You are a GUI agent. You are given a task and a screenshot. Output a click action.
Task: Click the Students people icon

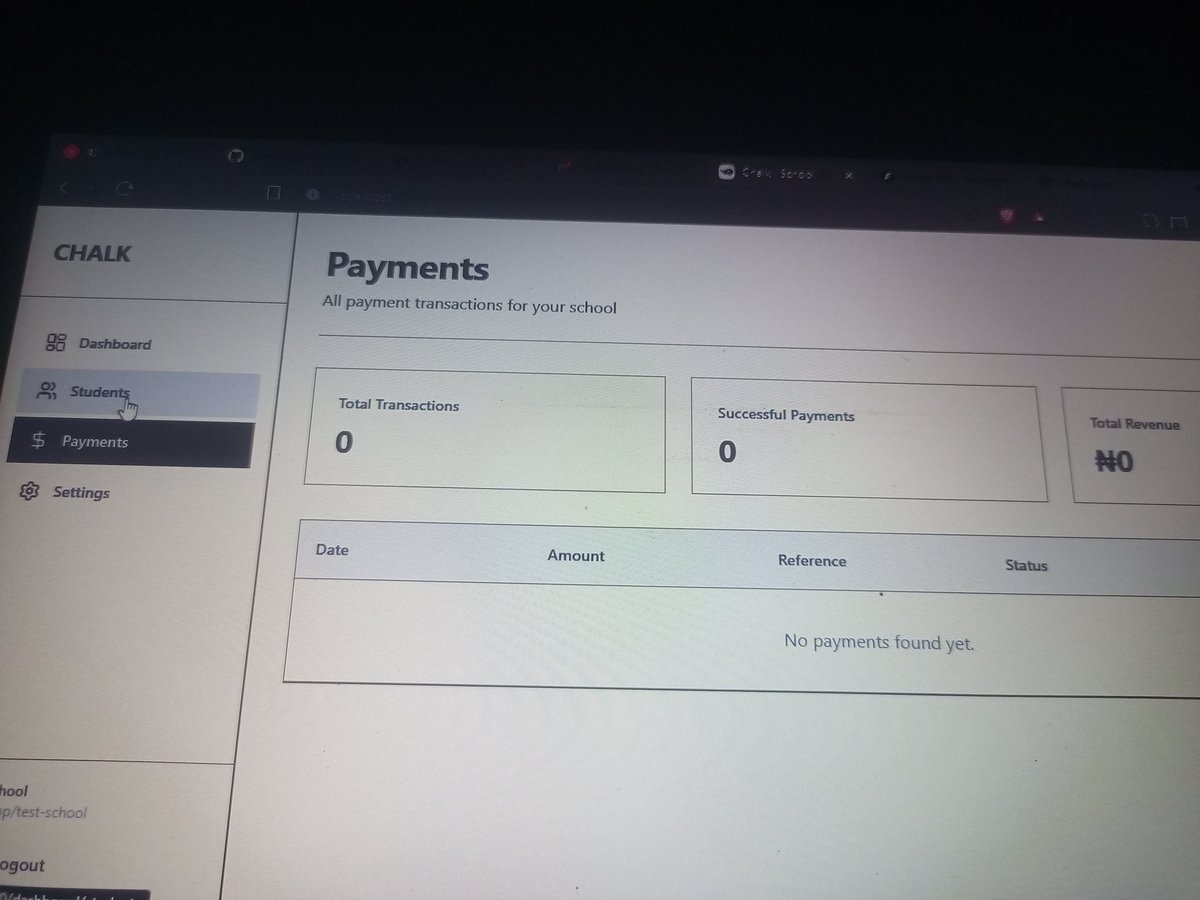click(x=47, y=391)
